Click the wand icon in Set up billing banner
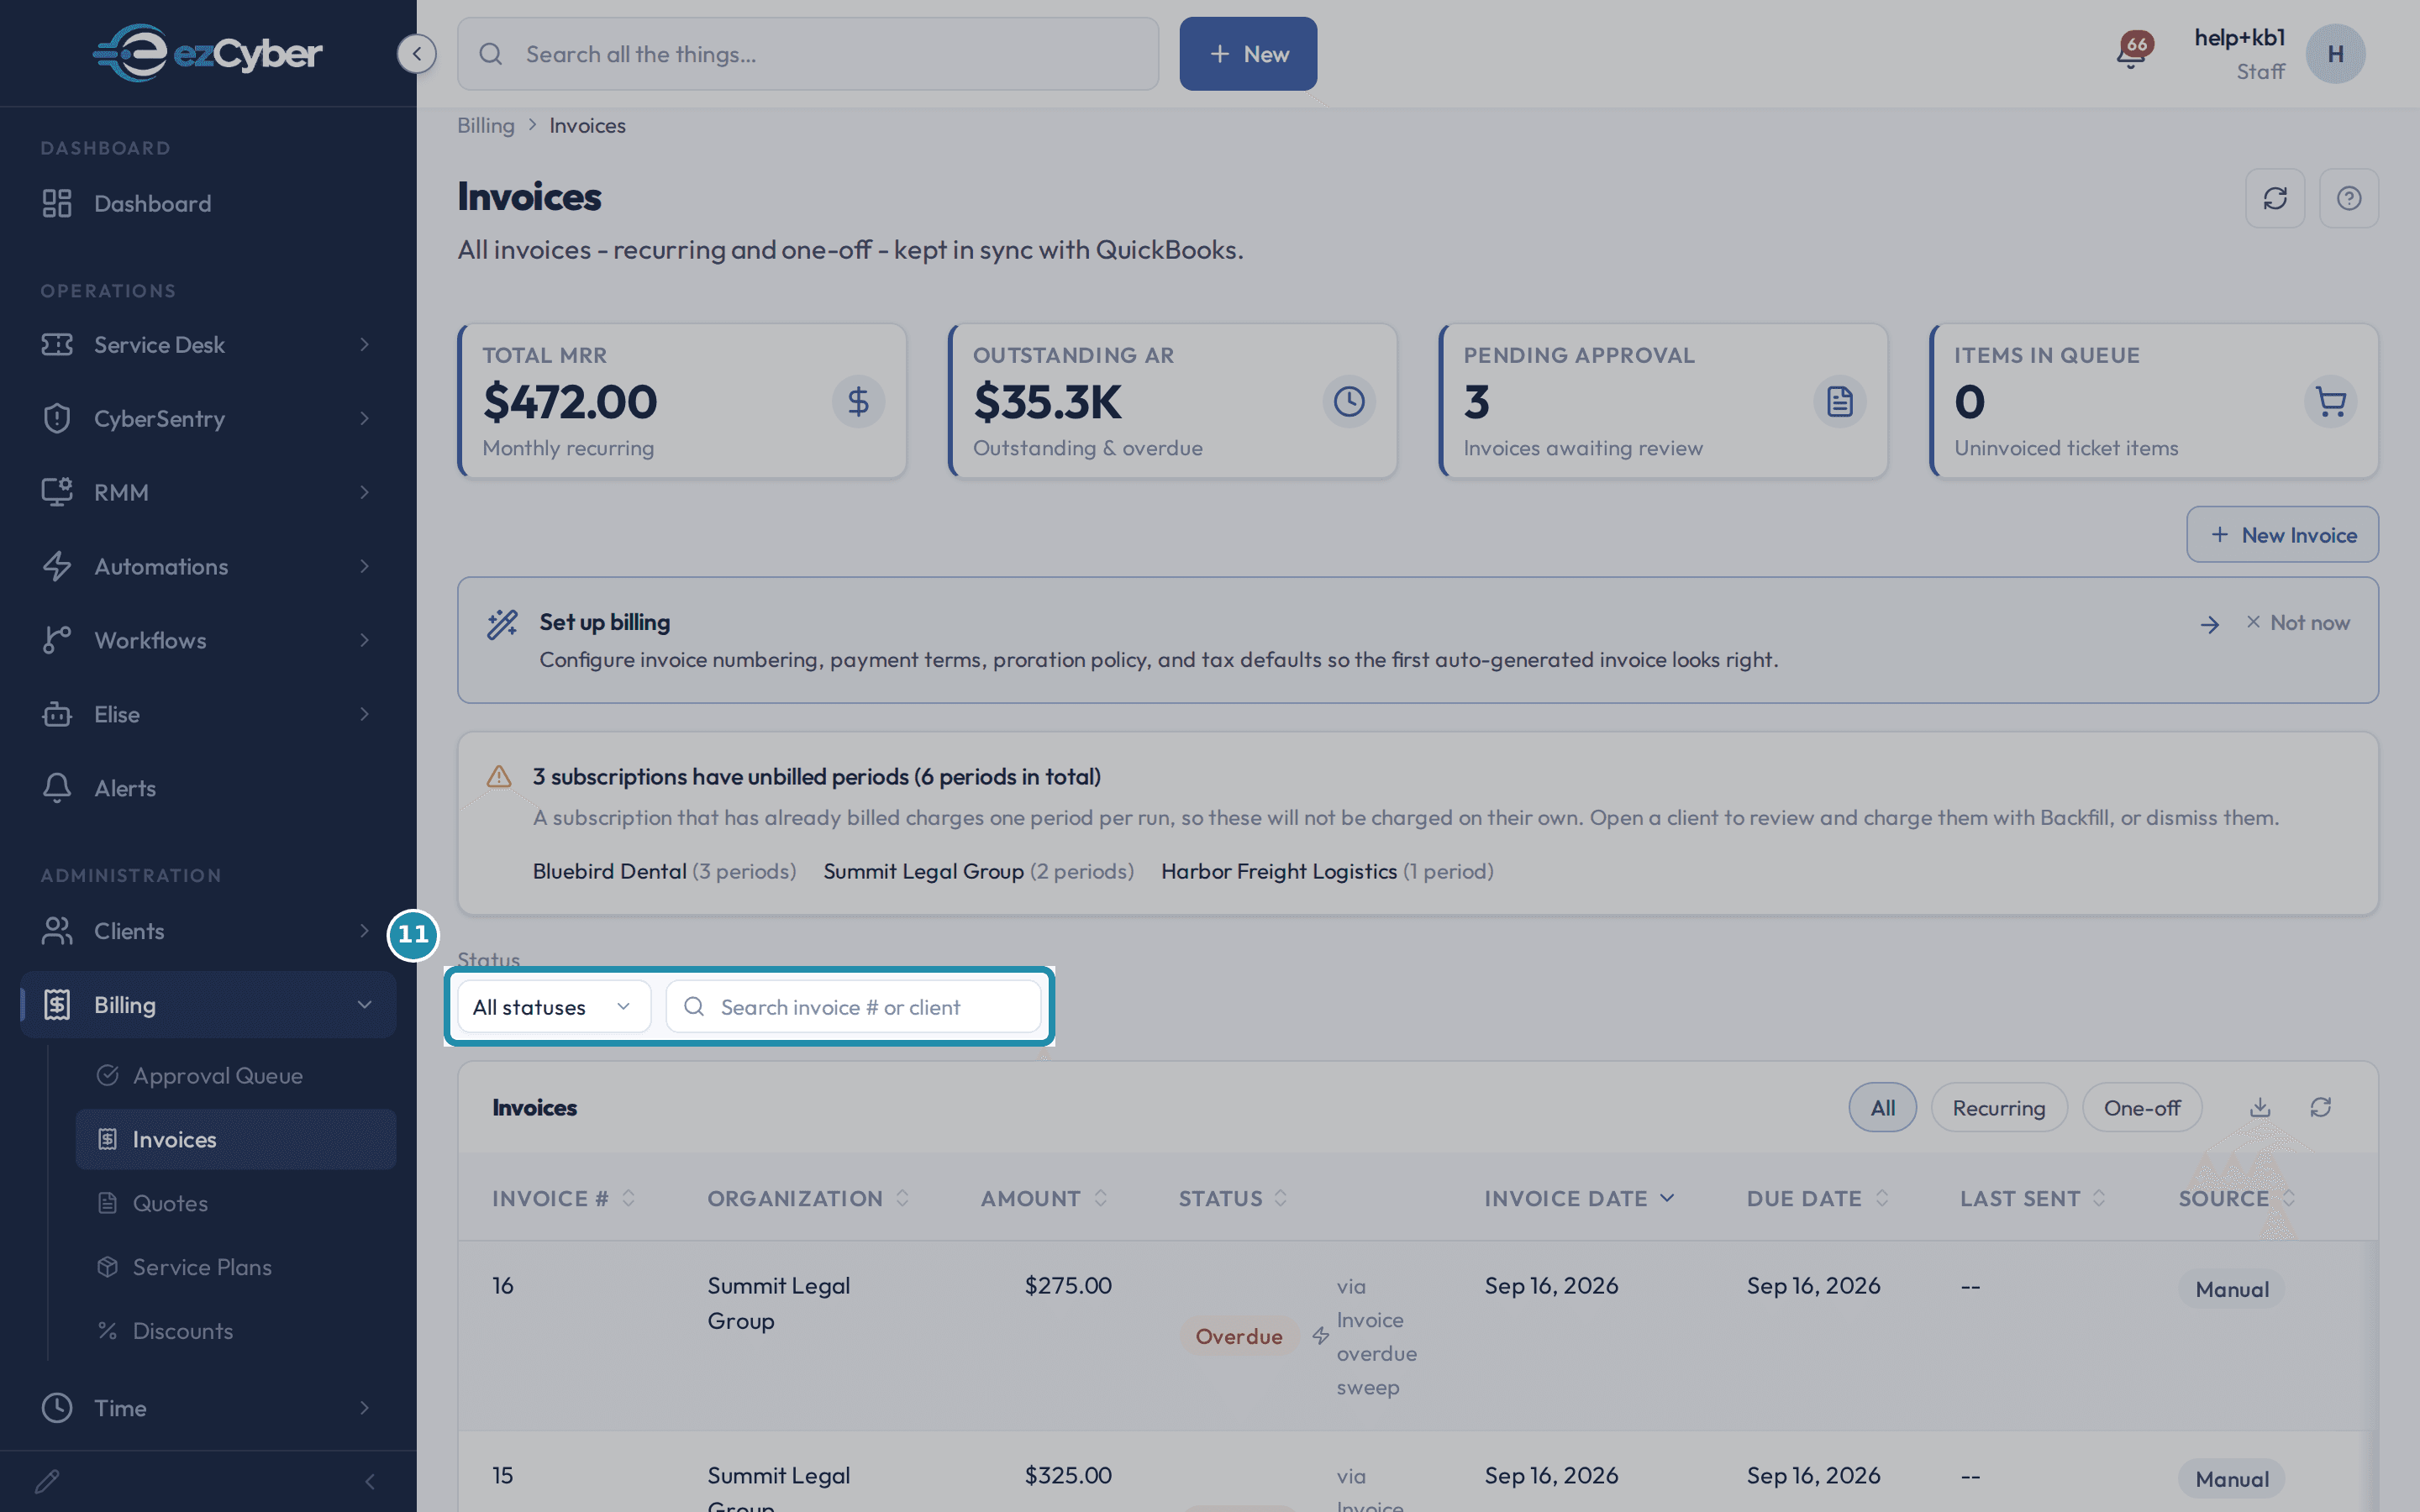2420x1512 pixels. (502, 624)
